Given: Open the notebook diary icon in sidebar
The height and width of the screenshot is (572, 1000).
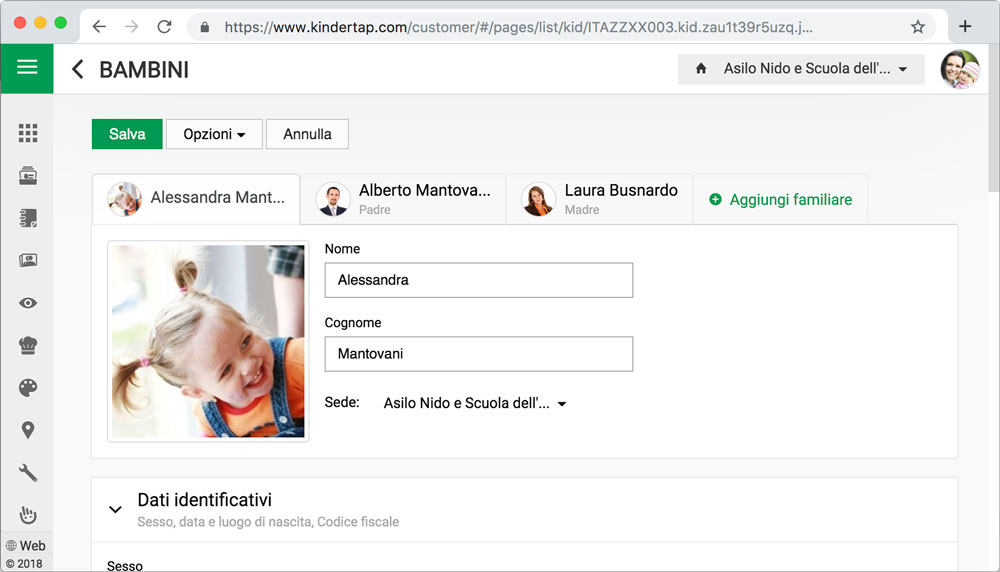Looking at the screenshot, I should tap(28, 218).
